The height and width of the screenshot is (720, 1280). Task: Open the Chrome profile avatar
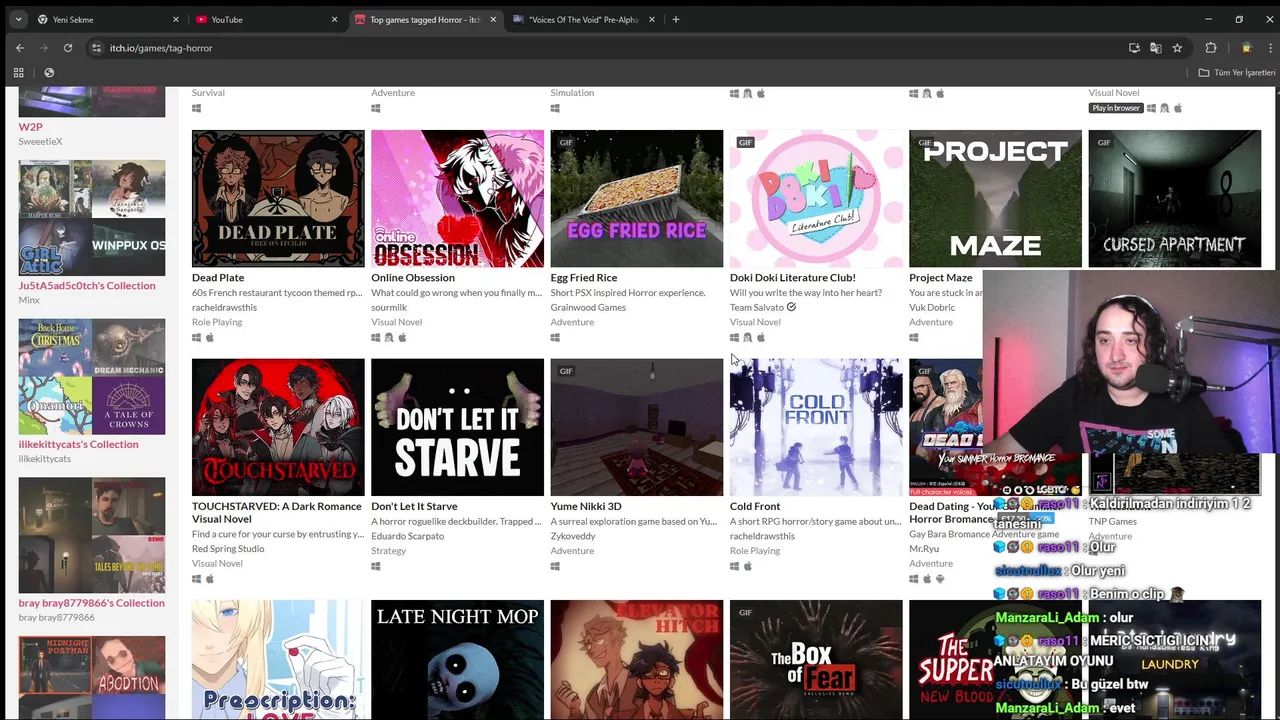[1246, 48]
